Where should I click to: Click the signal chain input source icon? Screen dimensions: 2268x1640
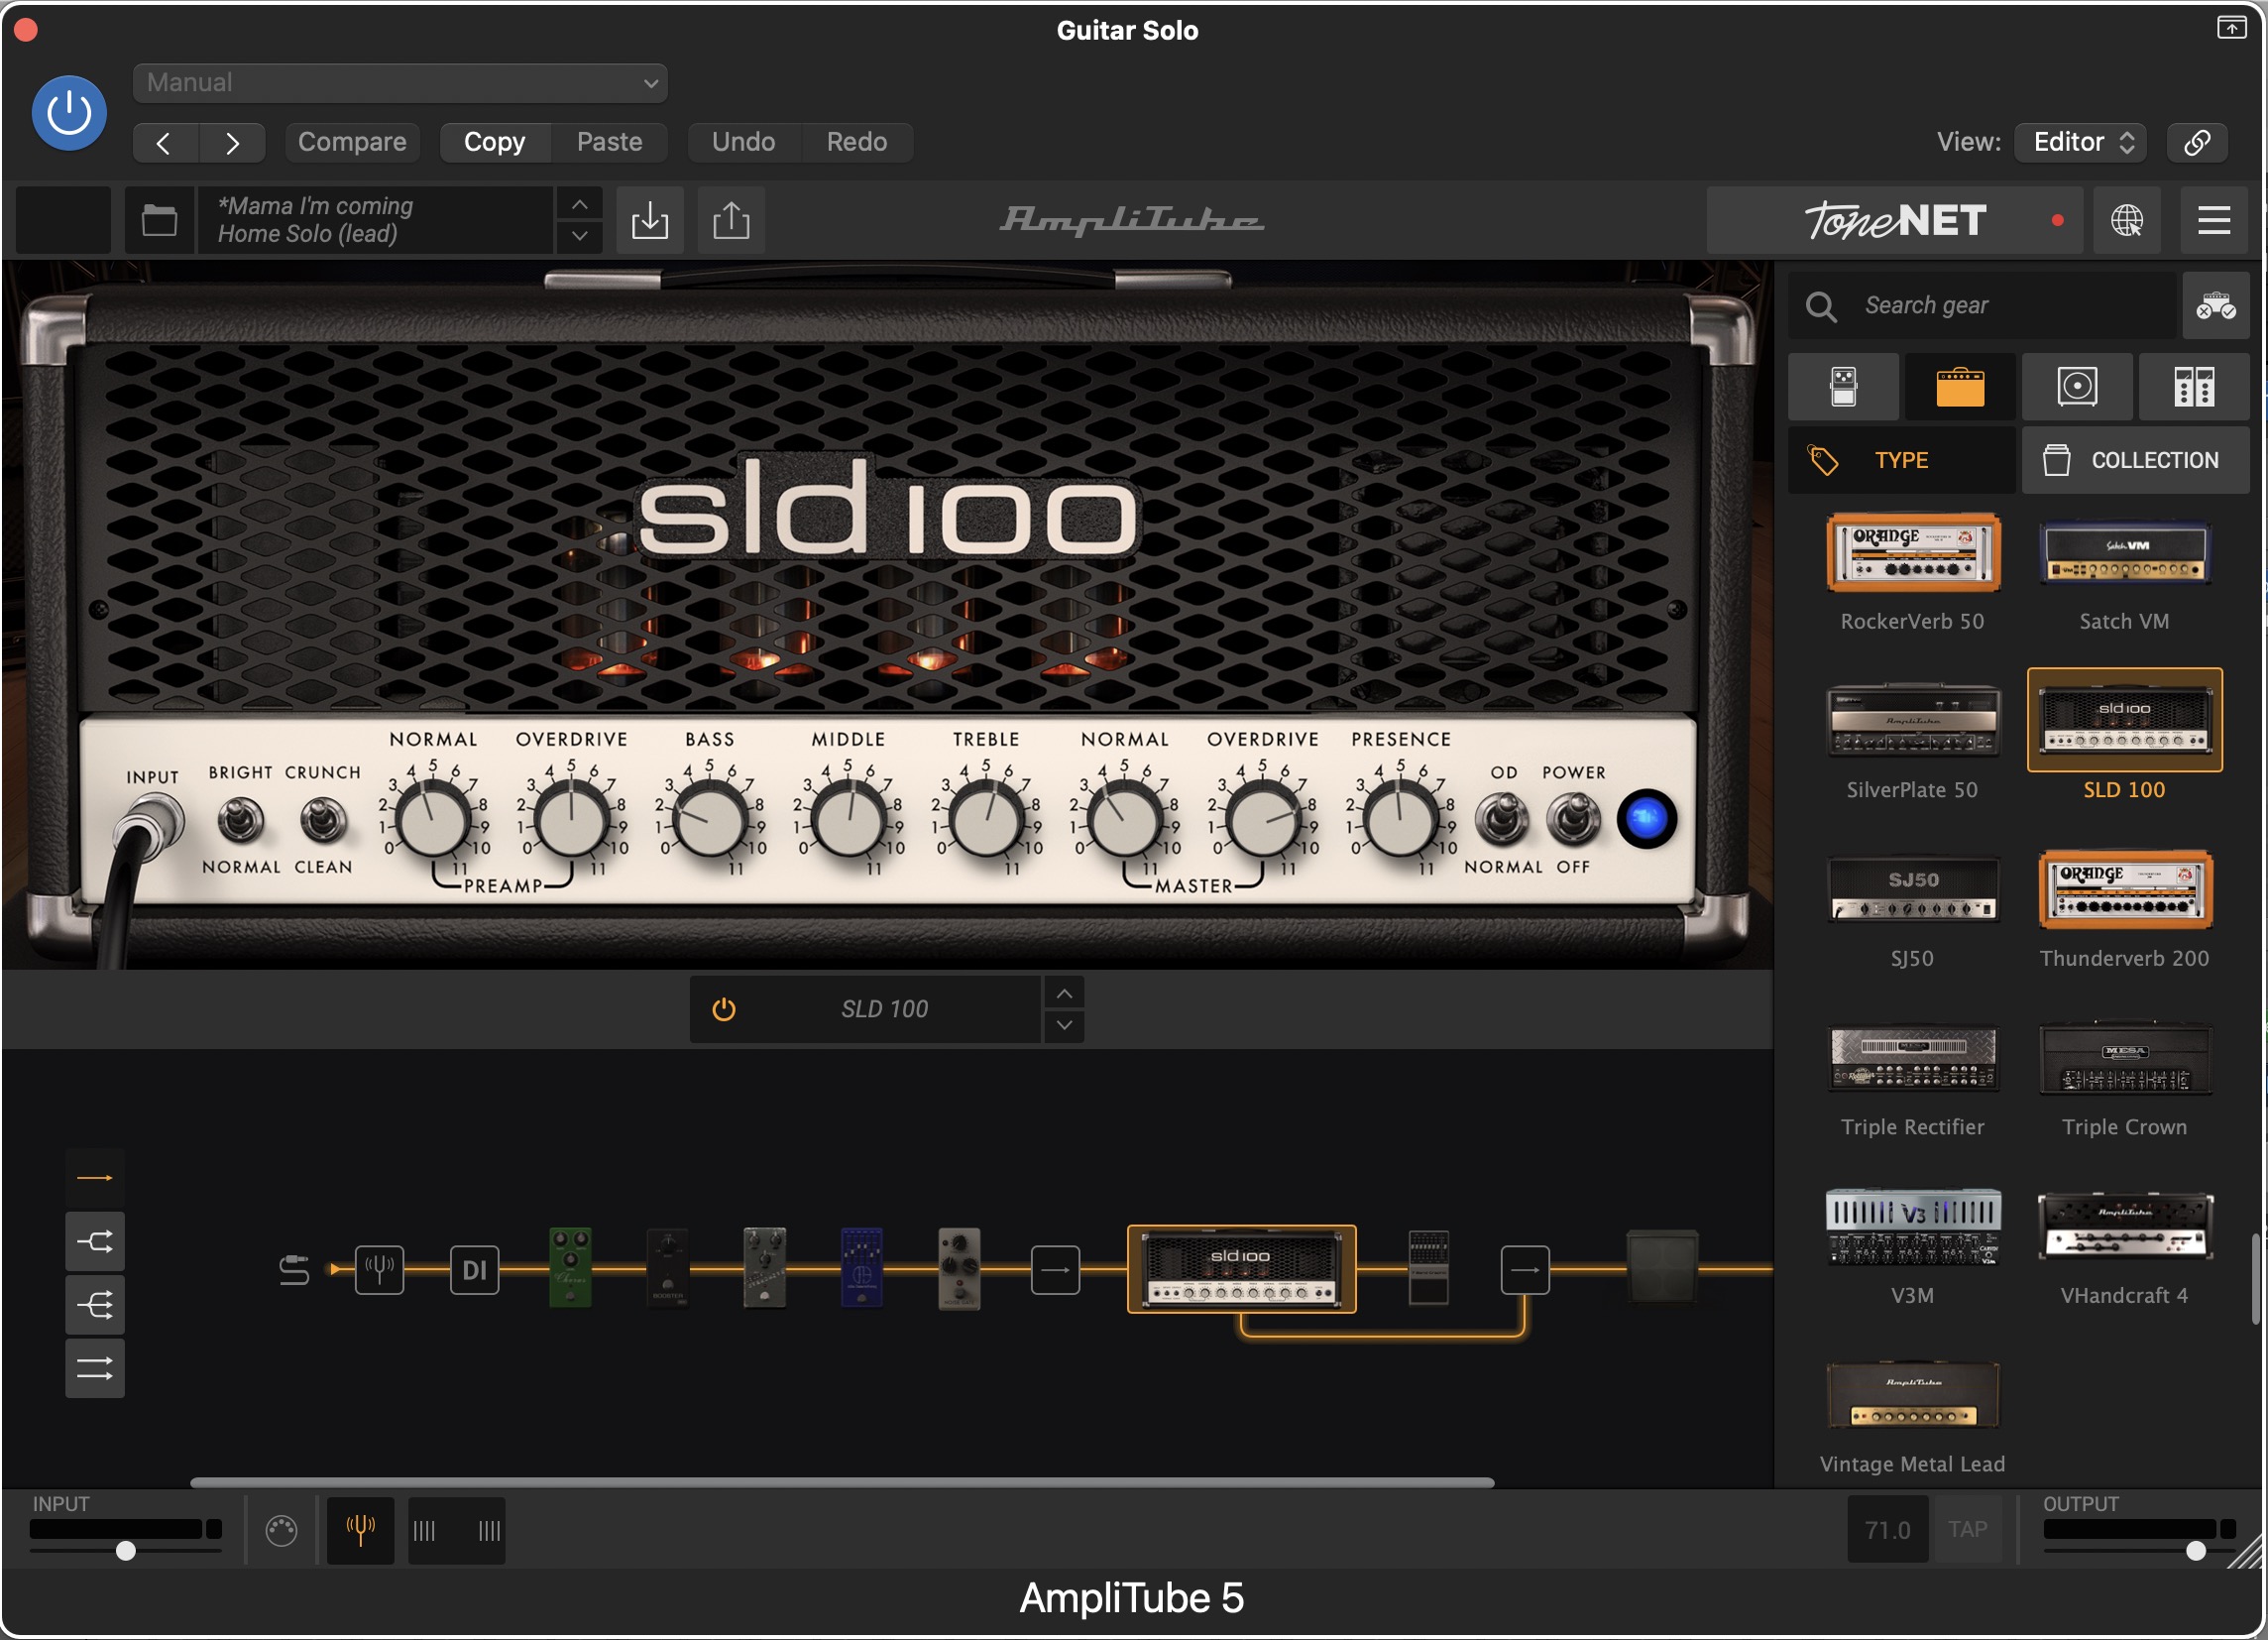[x=294, y=1271]
